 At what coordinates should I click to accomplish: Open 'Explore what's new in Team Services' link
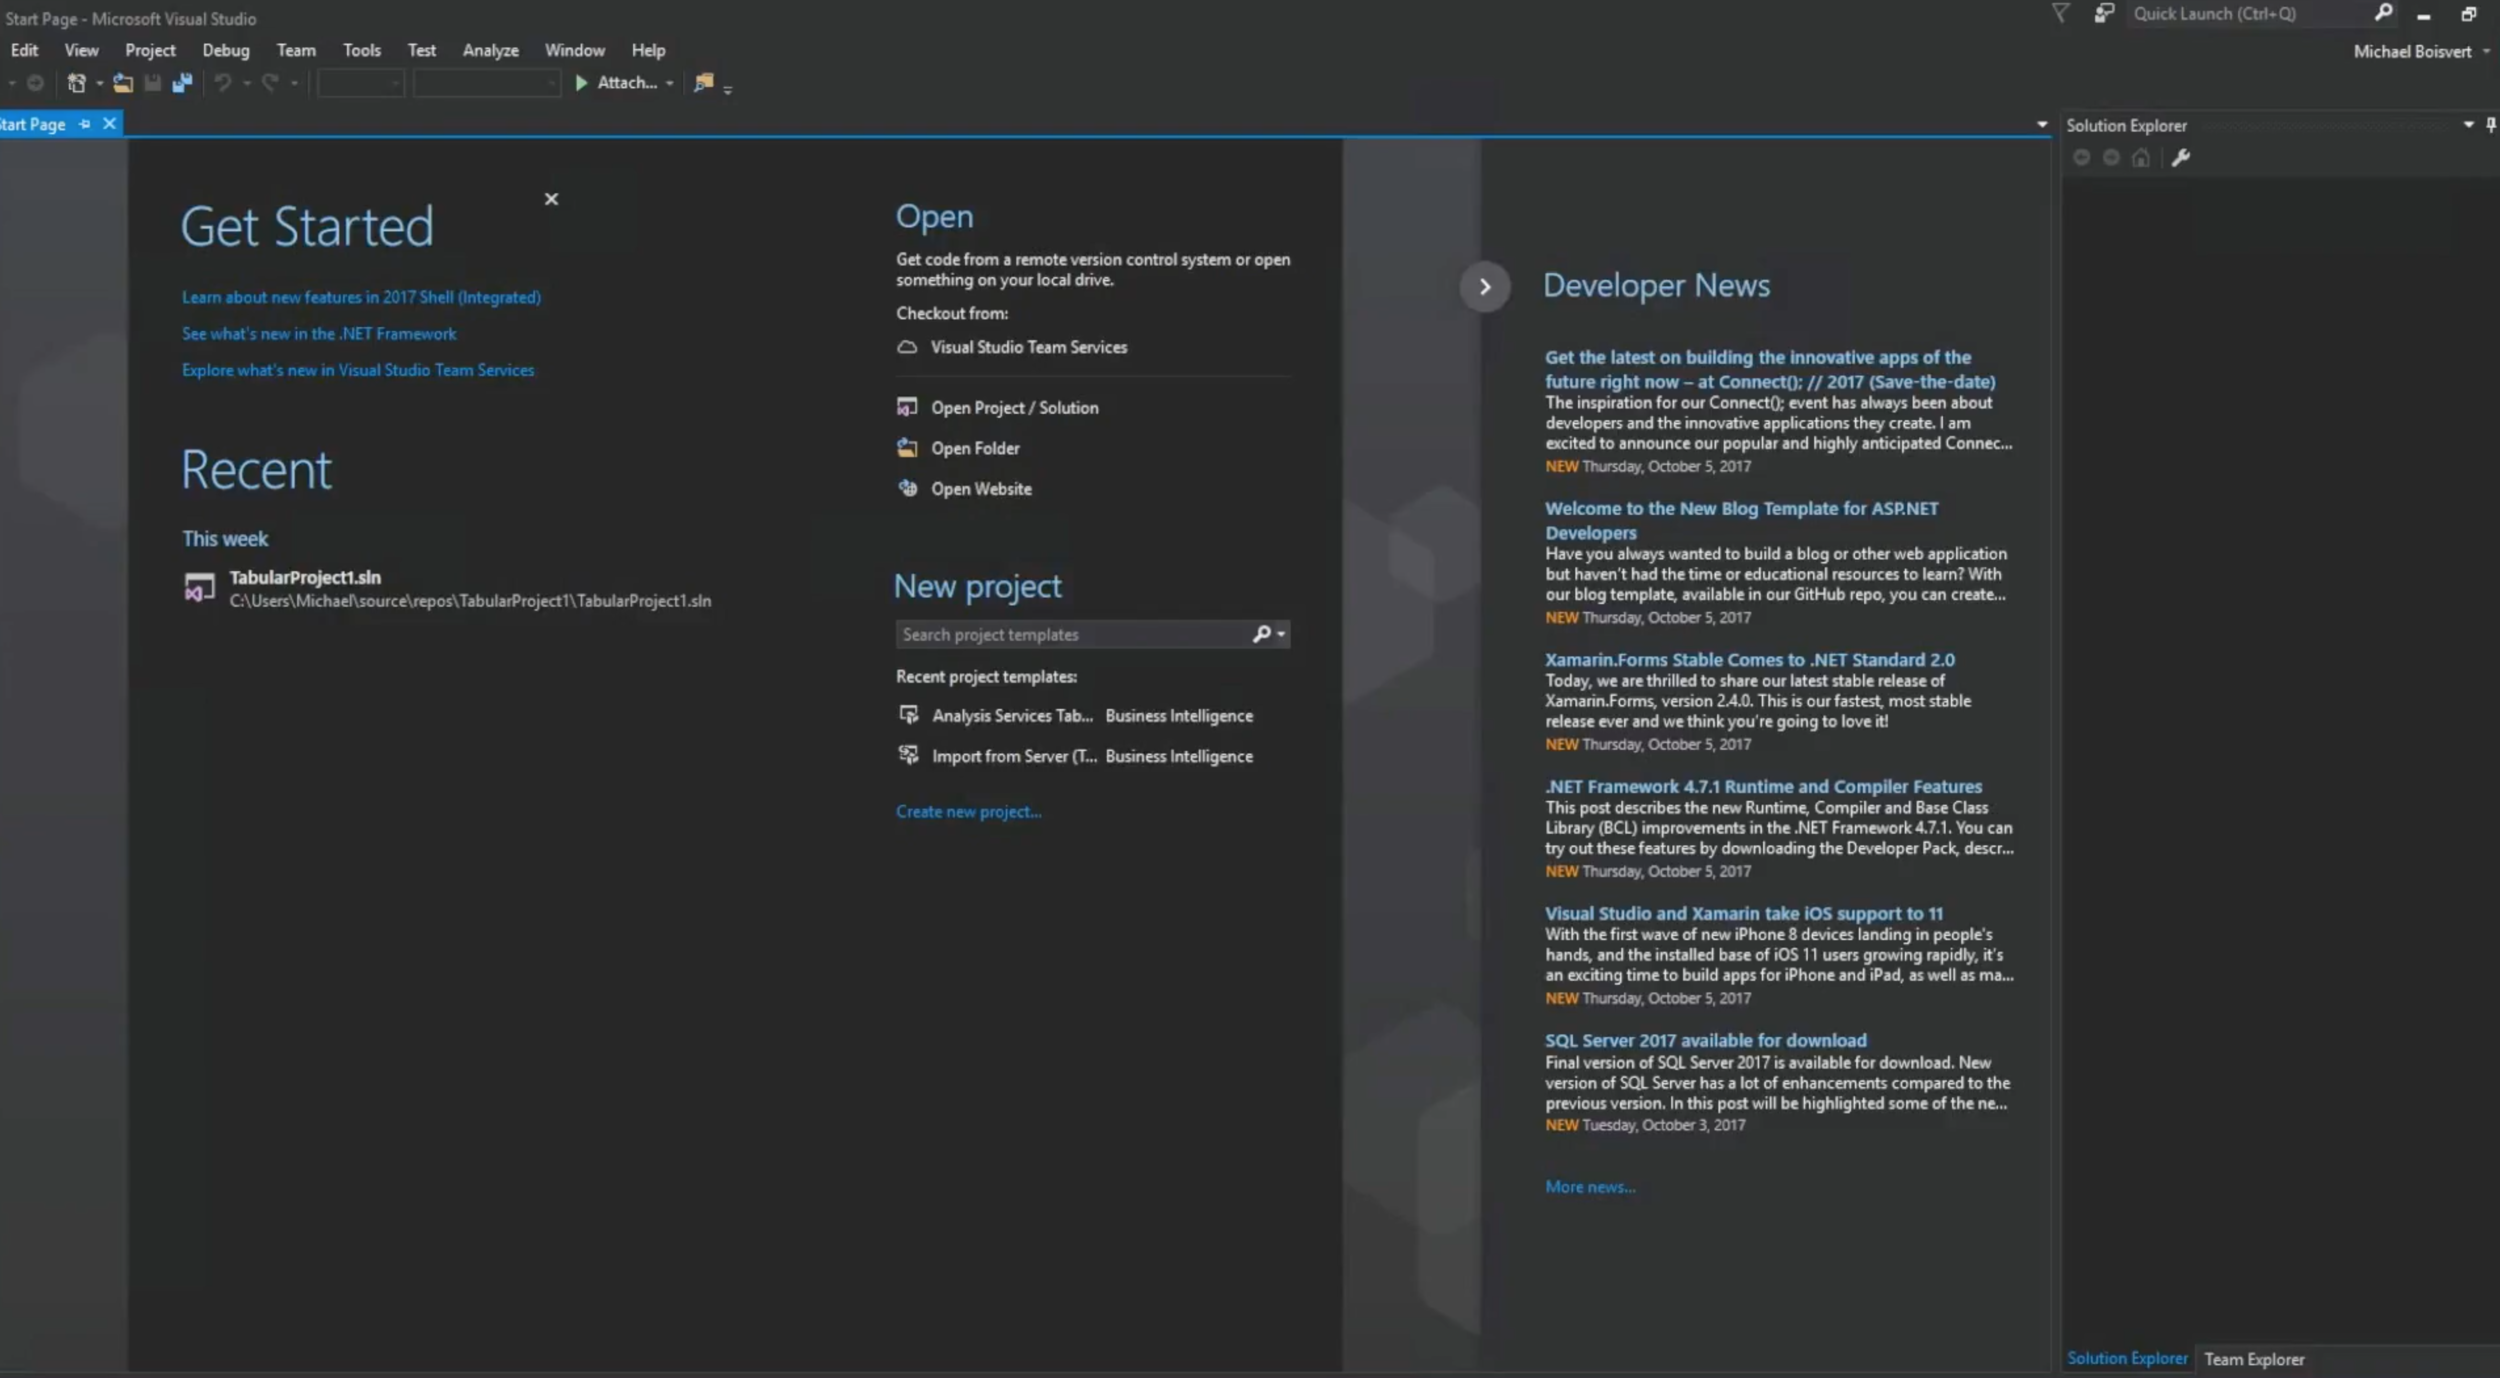tap(358, 370)
